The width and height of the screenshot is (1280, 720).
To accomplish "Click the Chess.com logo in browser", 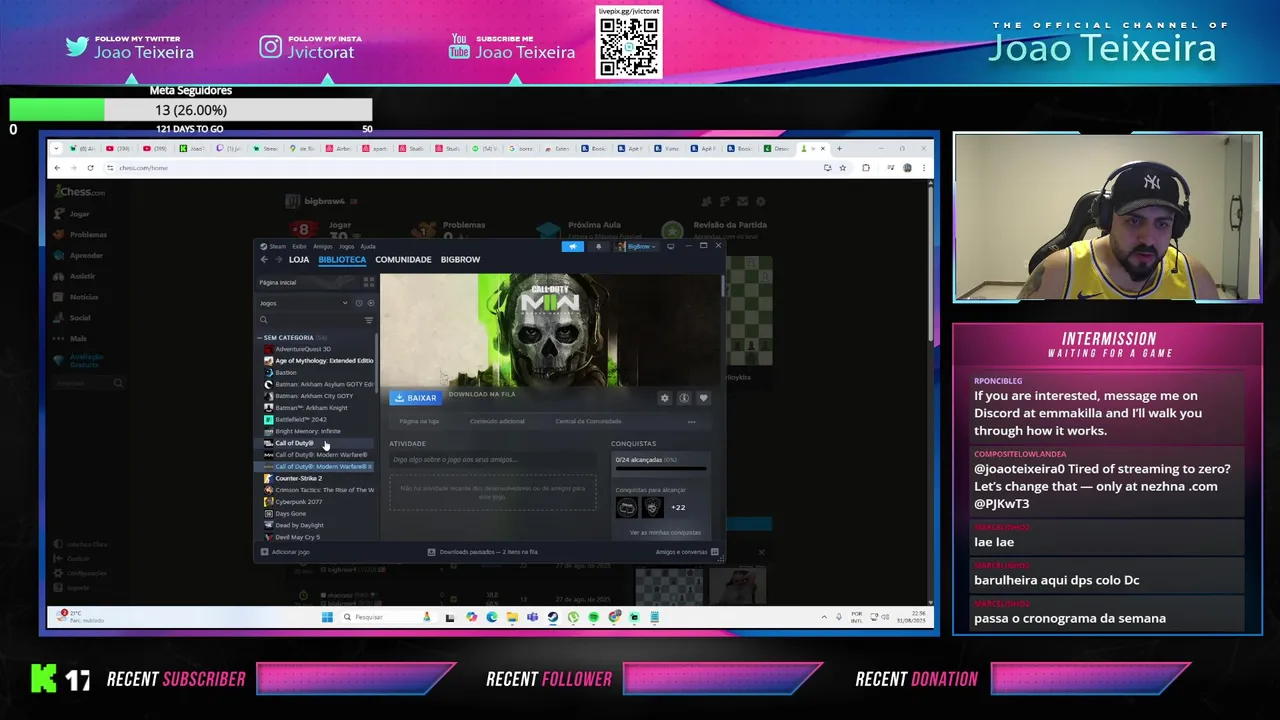I will (x=80, y=191).
